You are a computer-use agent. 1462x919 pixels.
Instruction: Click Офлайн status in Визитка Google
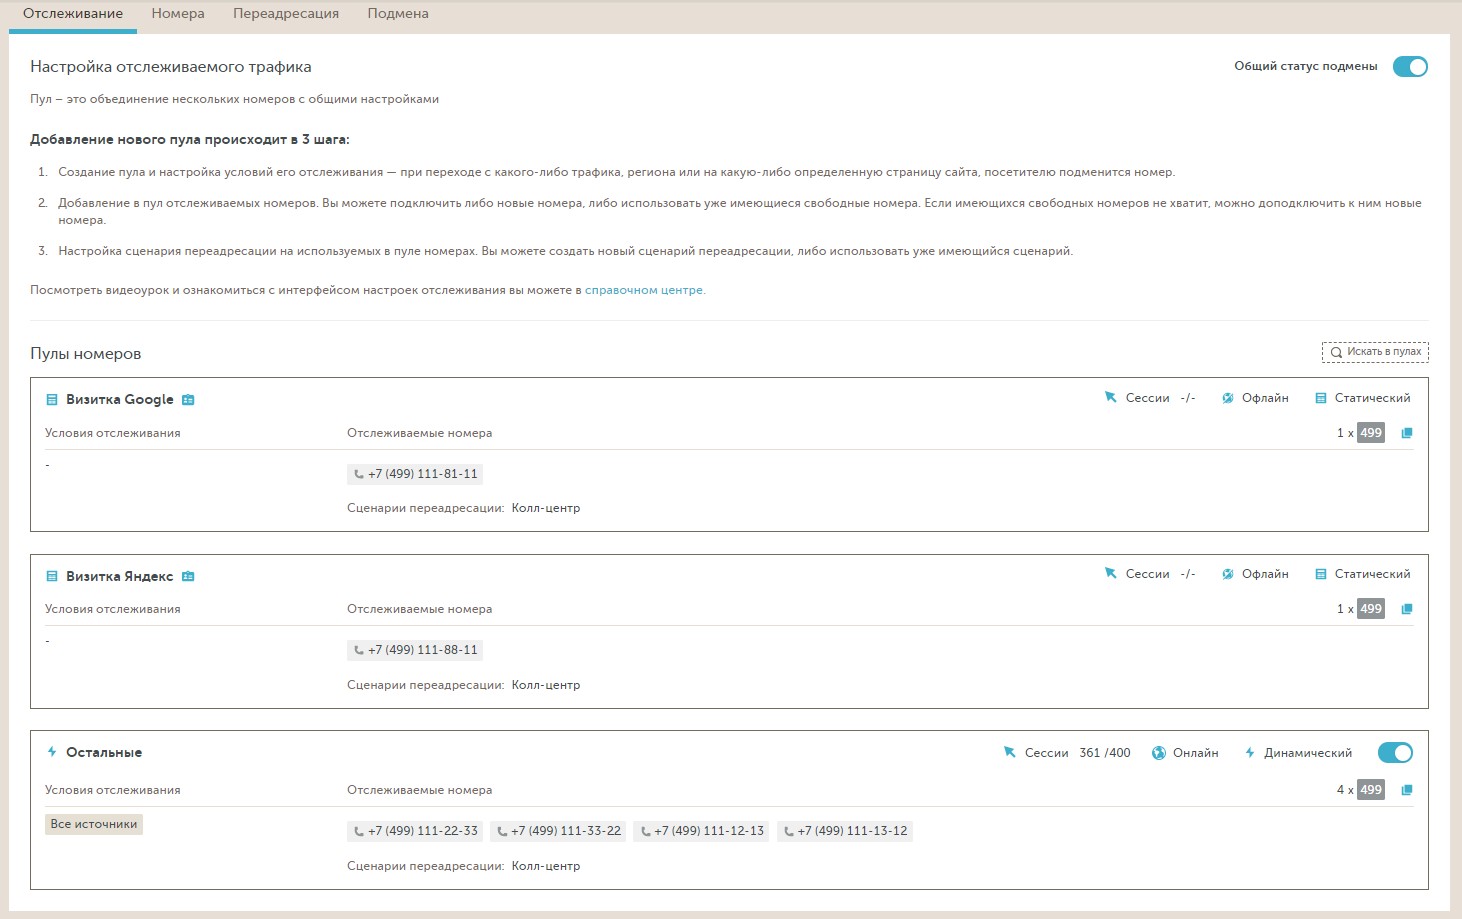1265,398
